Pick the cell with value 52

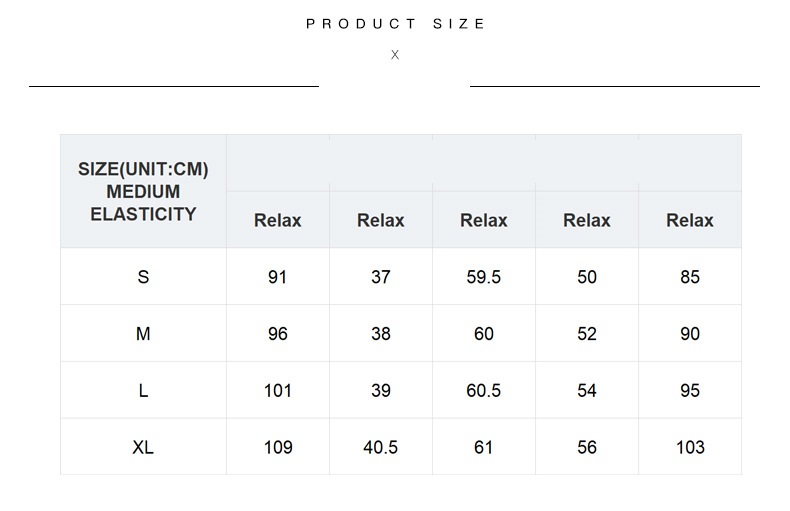(587, 334)
